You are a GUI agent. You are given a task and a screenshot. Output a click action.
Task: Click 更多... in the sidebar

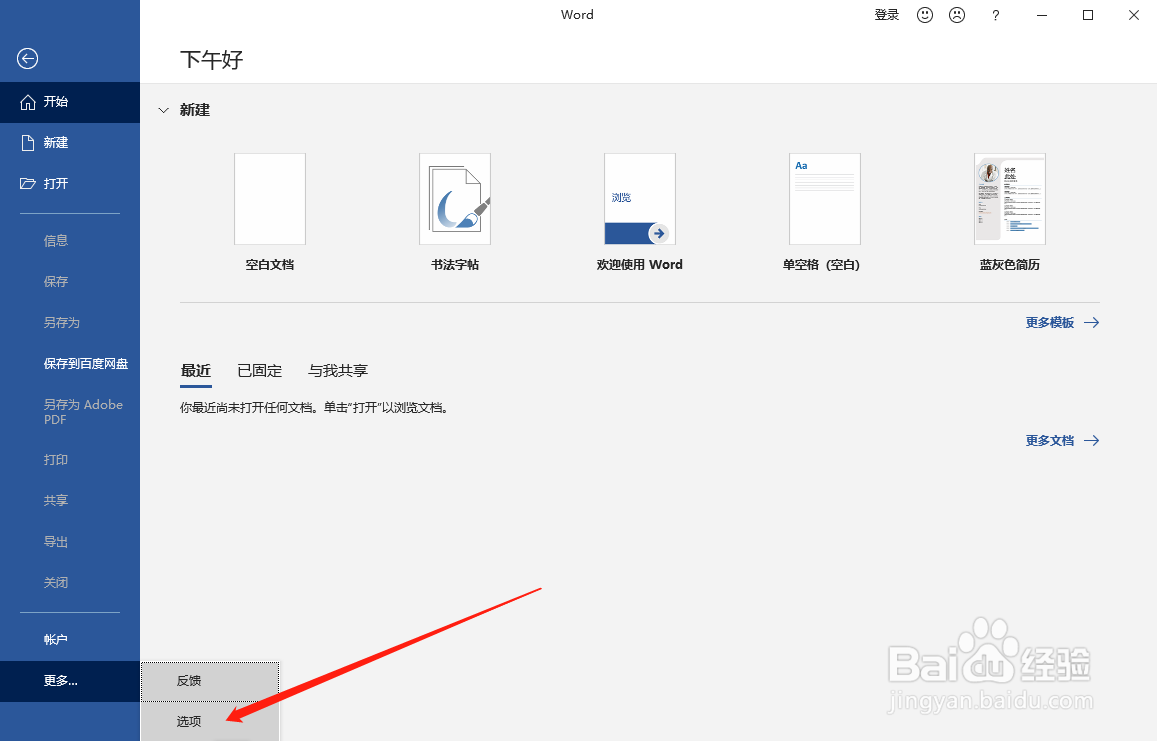(x=70, y=680)
